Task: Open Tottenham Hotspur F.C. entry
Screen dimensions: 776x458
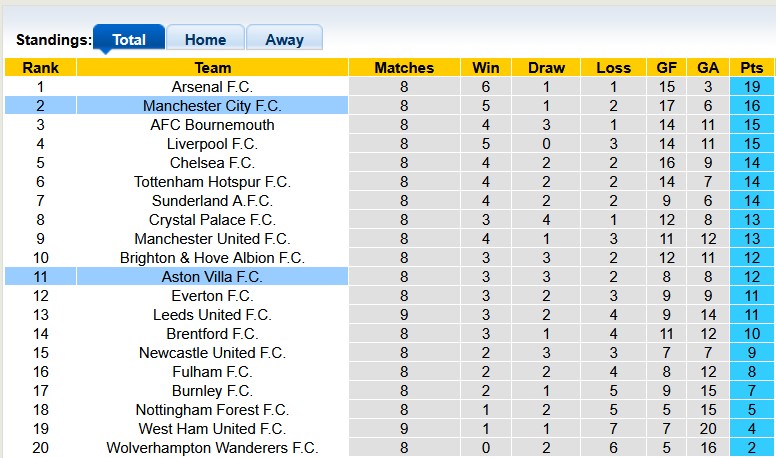Action: (x=212, y=182)
